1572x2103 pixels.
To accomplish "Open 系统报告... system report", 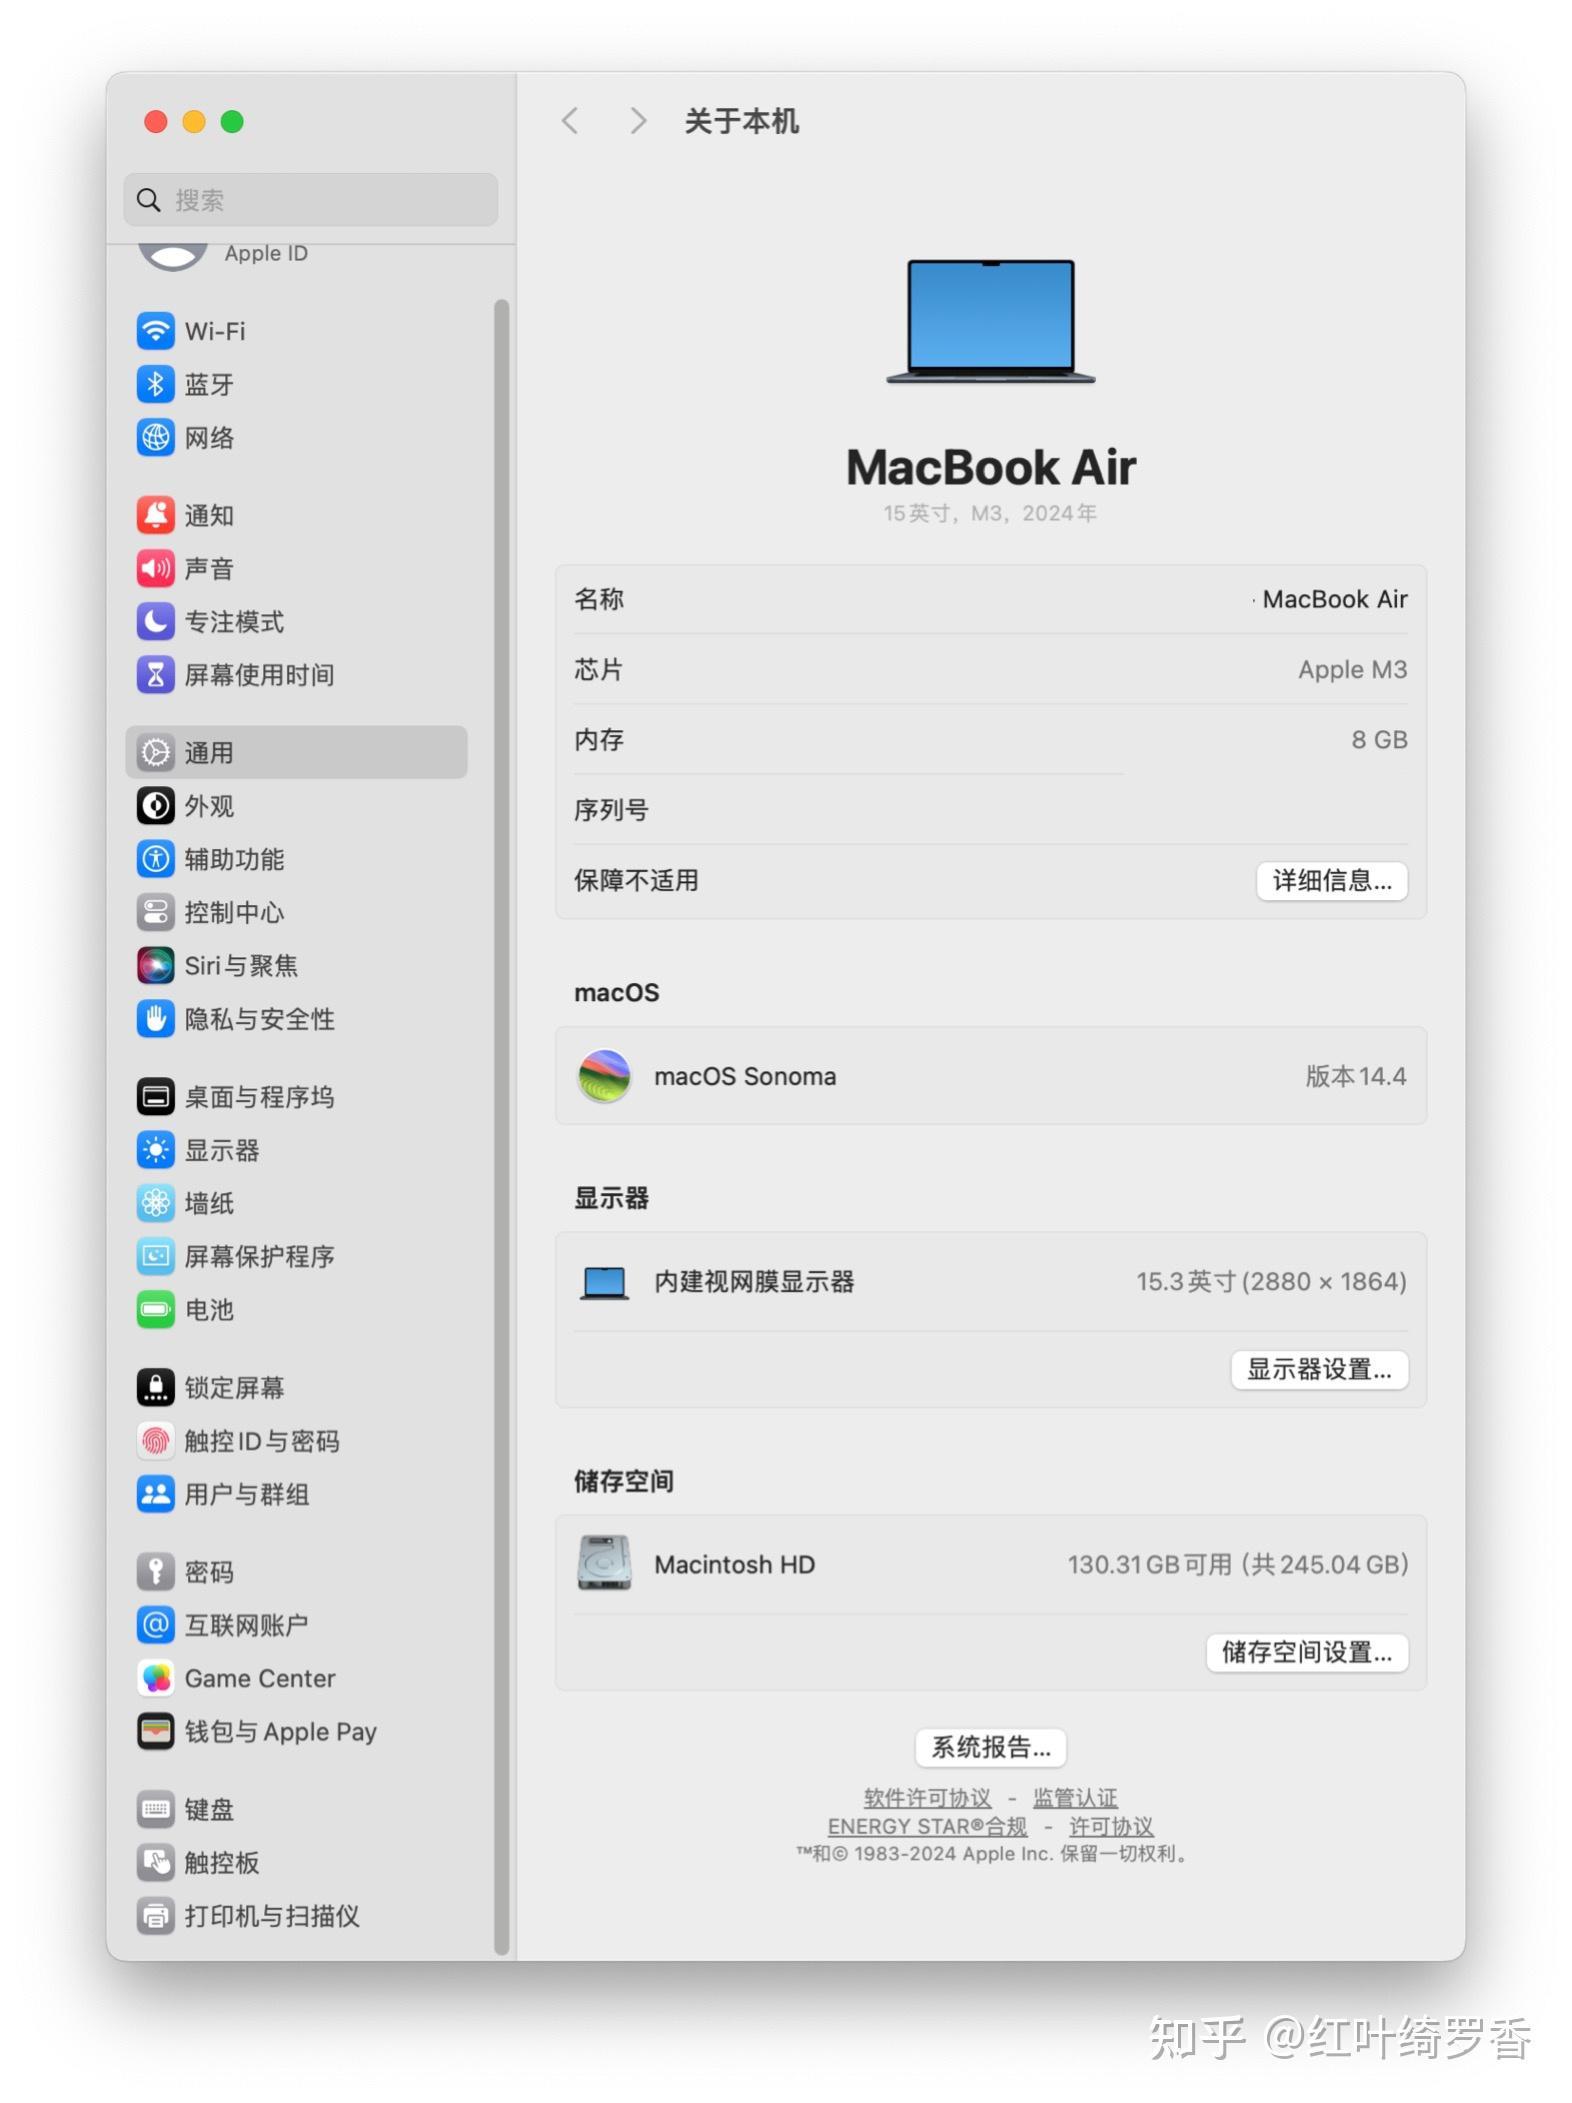I will tap(990, 1747).
